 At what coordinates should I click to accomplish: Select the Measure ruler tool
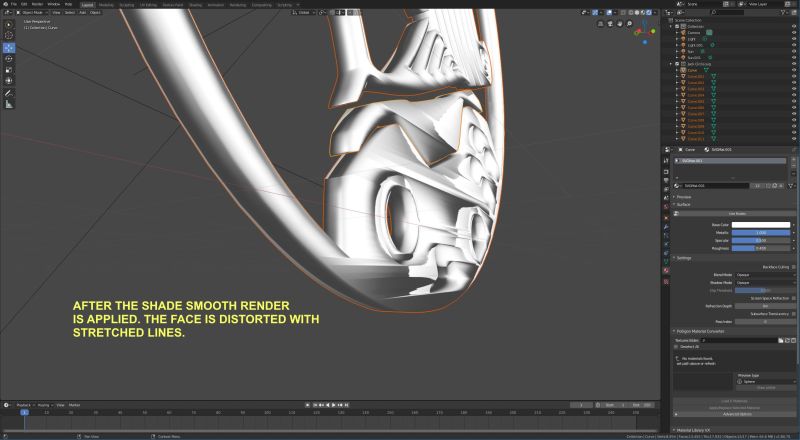coord(9,104)
